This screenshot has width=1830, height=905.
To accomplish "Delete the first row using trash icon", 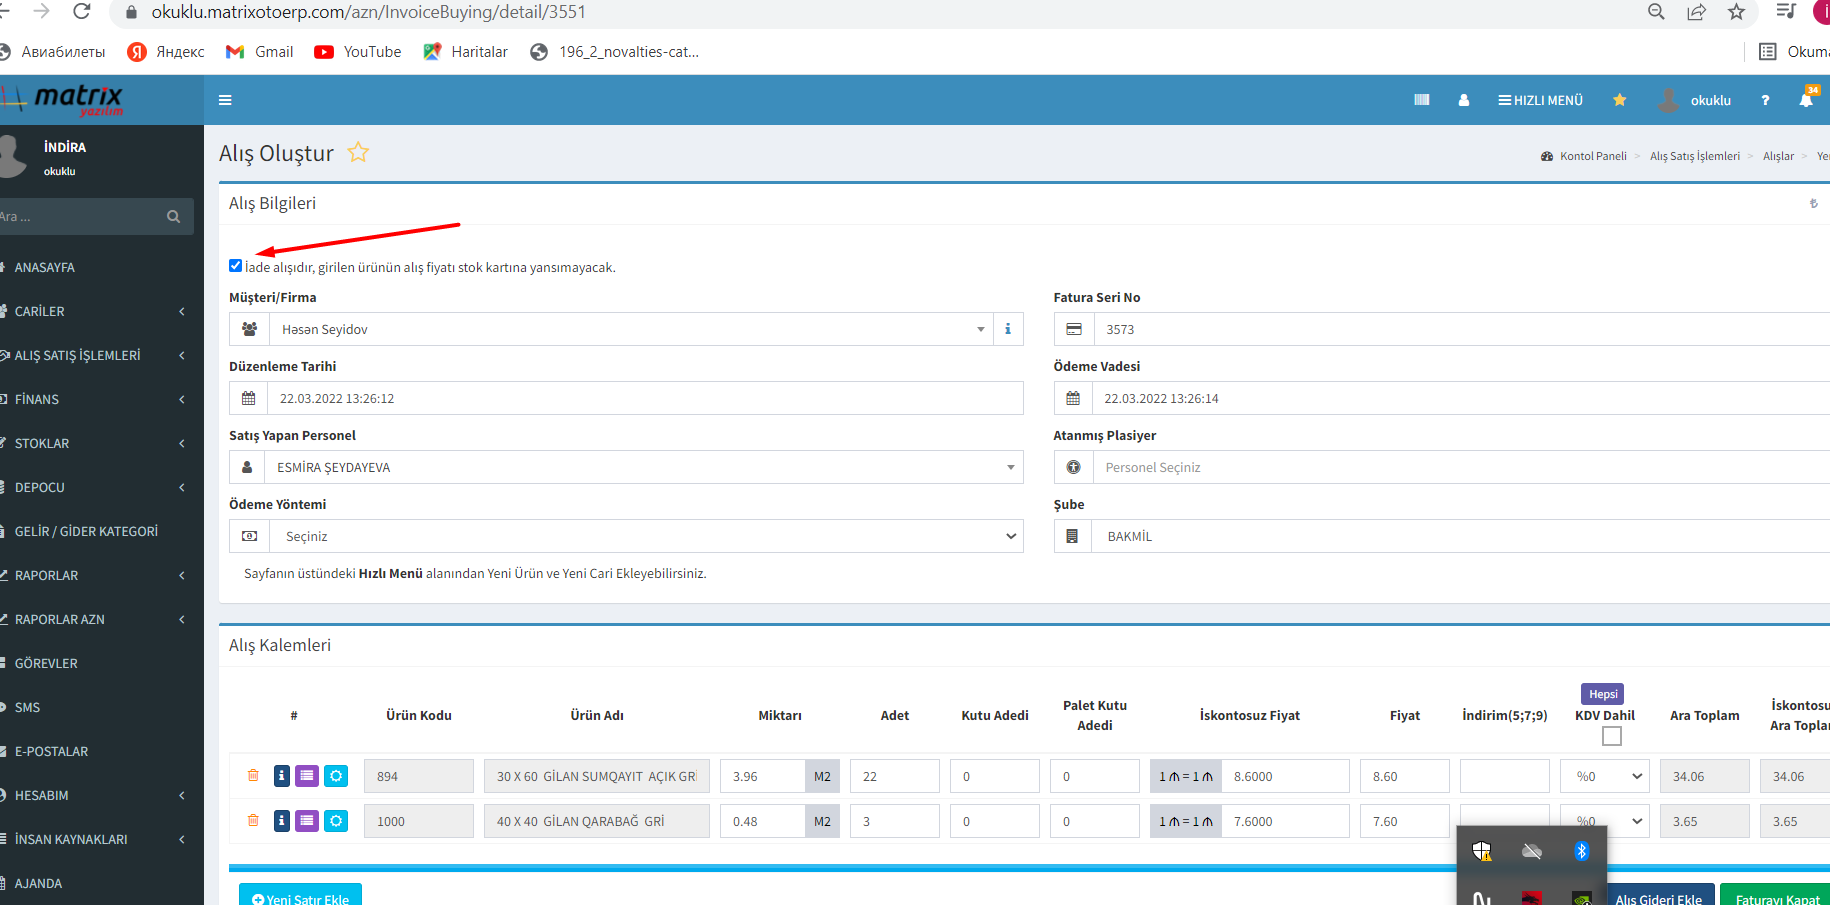I will 253,776.
